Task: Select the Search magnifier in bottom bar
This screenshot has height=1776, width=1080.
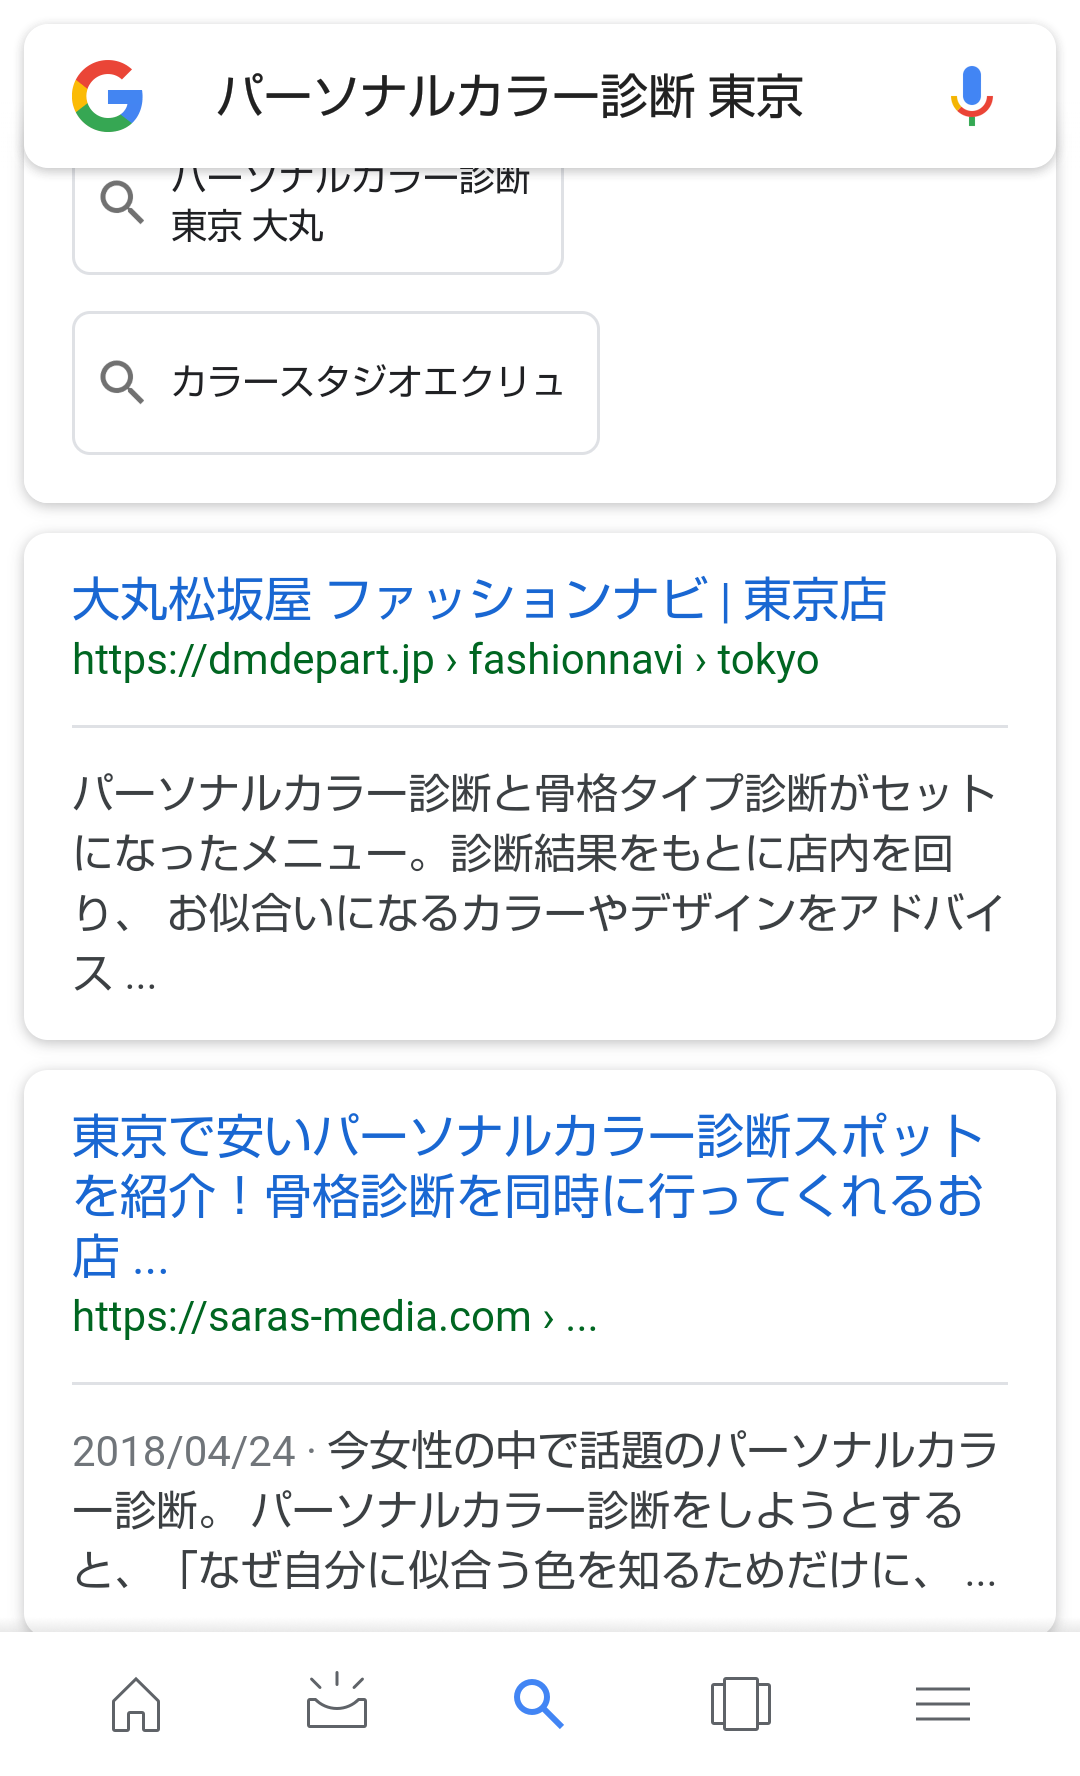Action: tap(539, 1703)
